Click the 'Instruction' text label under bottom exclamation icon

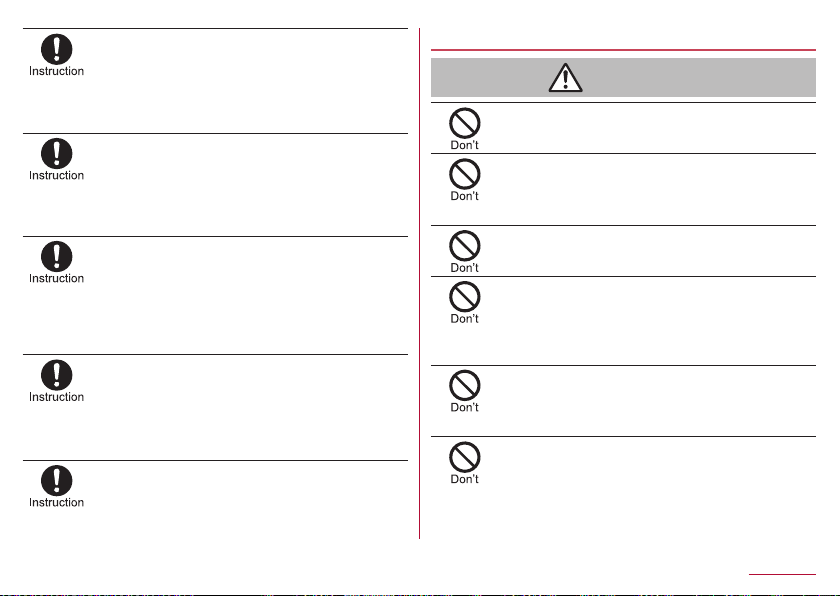[56, 502]
